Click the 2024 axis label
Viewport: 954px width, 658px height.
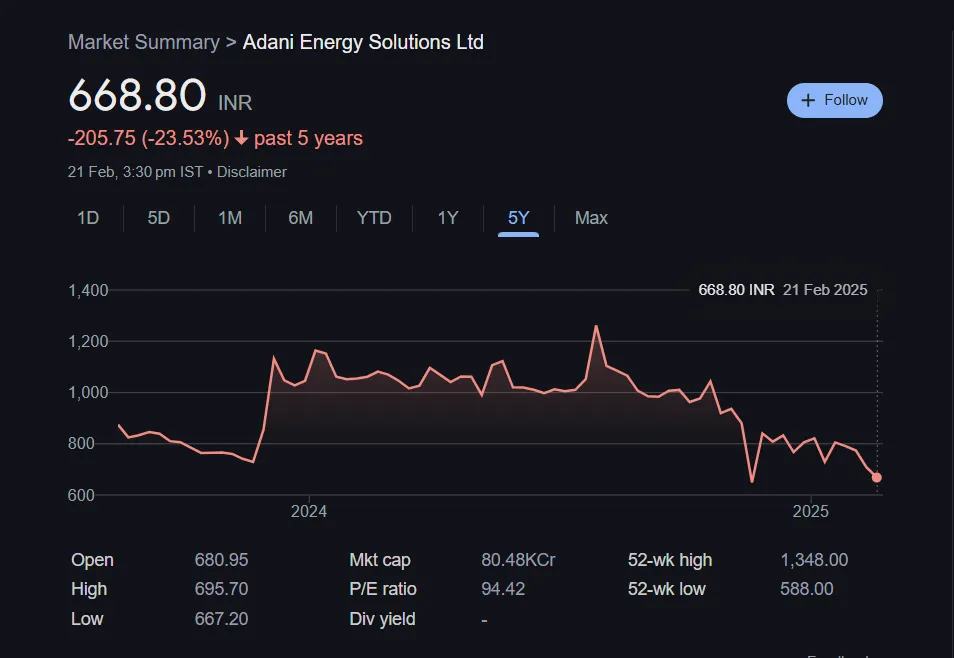308,511
